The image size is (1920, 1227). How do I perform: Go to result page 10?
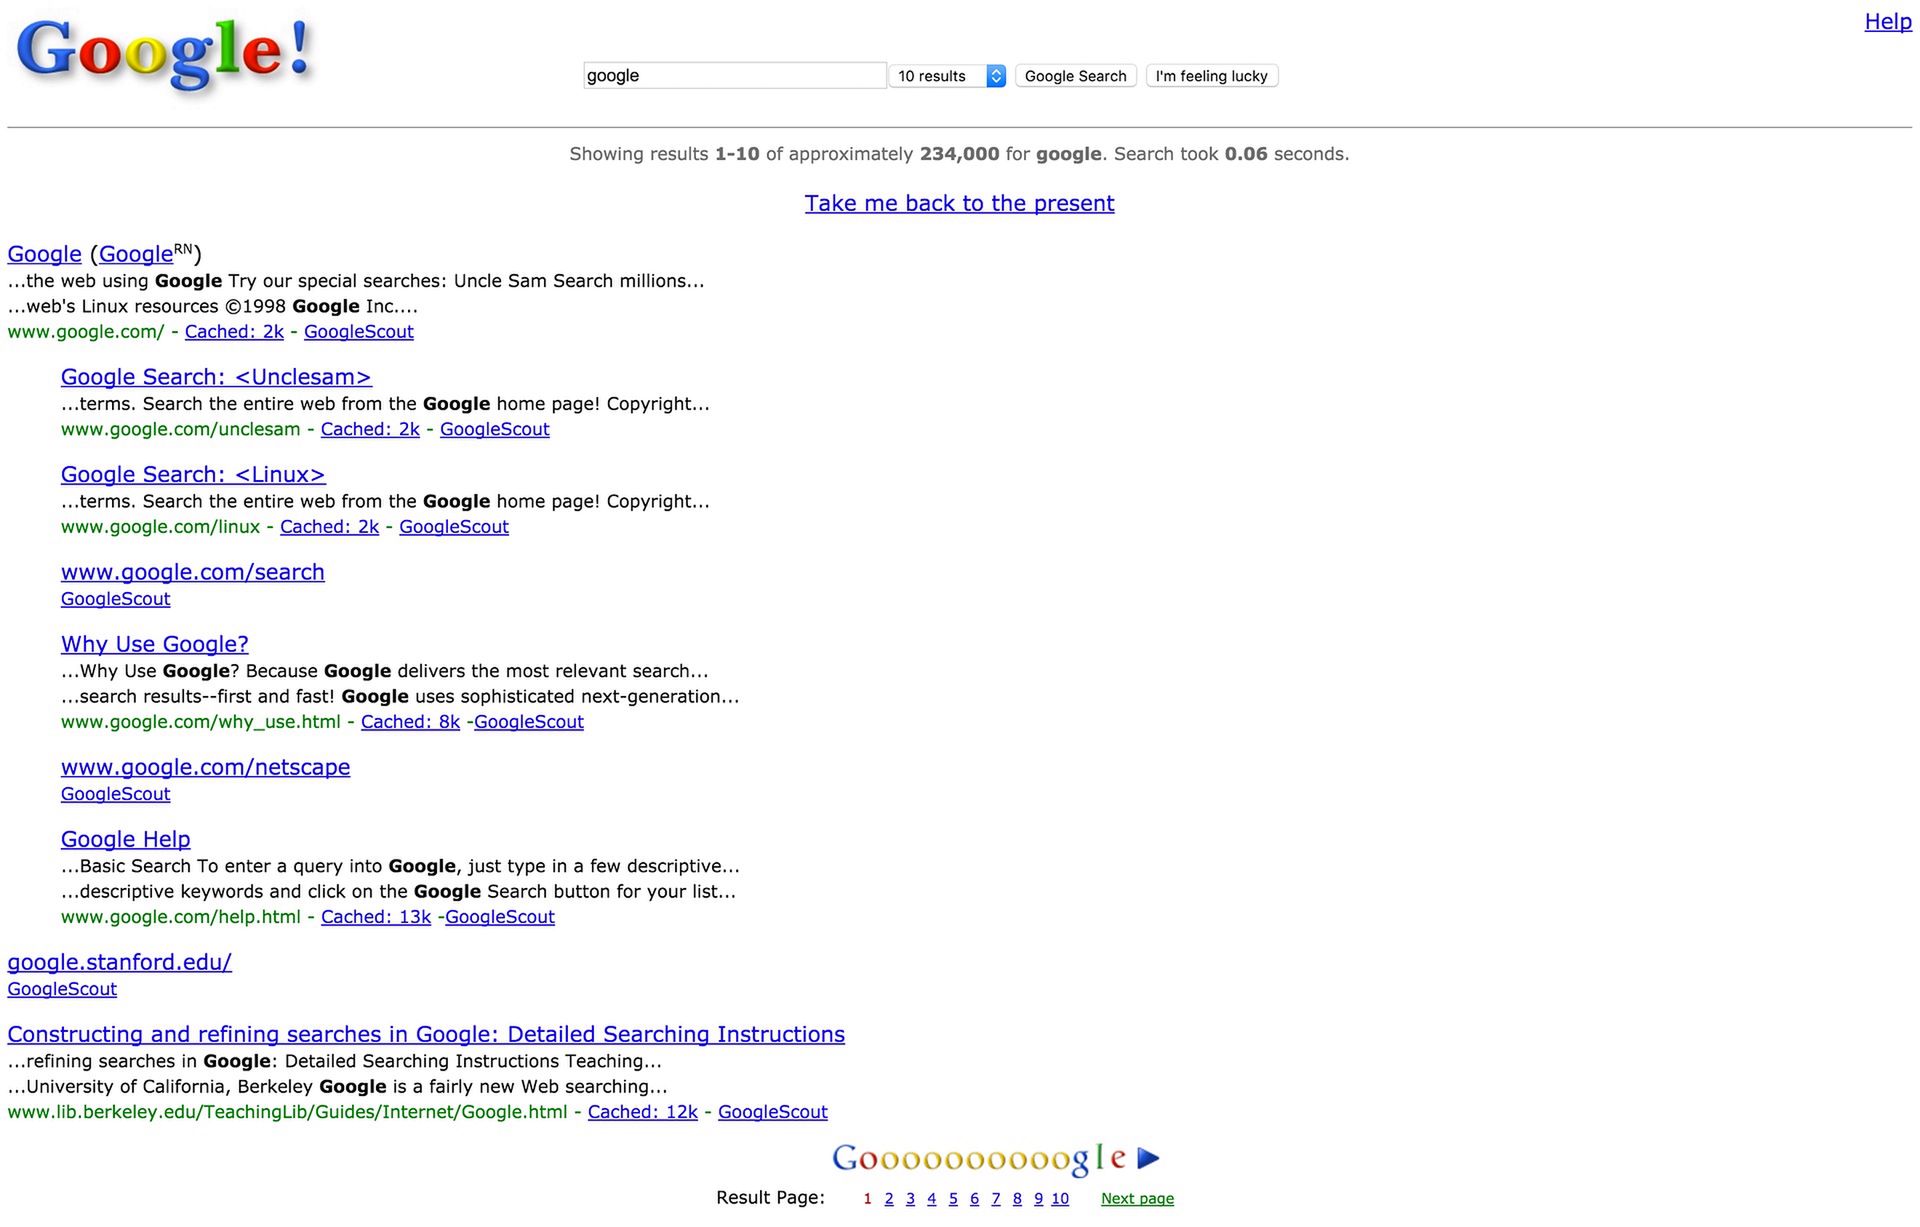(1060, 1199)
